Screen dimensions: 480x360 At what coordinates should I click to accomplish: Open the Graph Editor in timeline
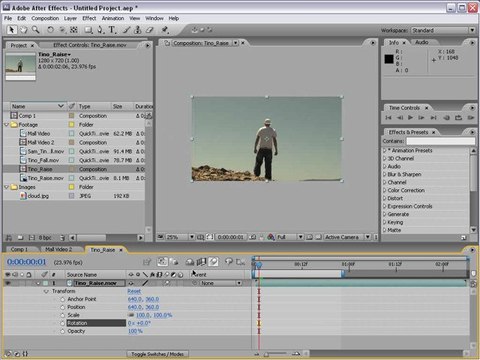pyautogui.click(x=240, y=262)
